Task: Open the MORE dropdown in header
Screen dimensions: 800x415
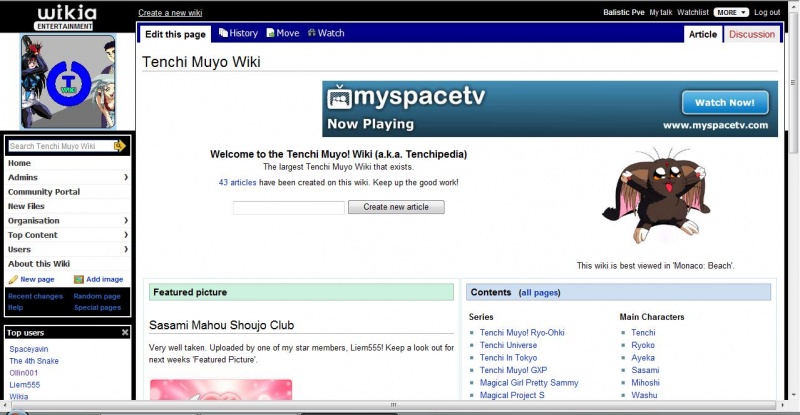Action: click(x=730, y=12)
